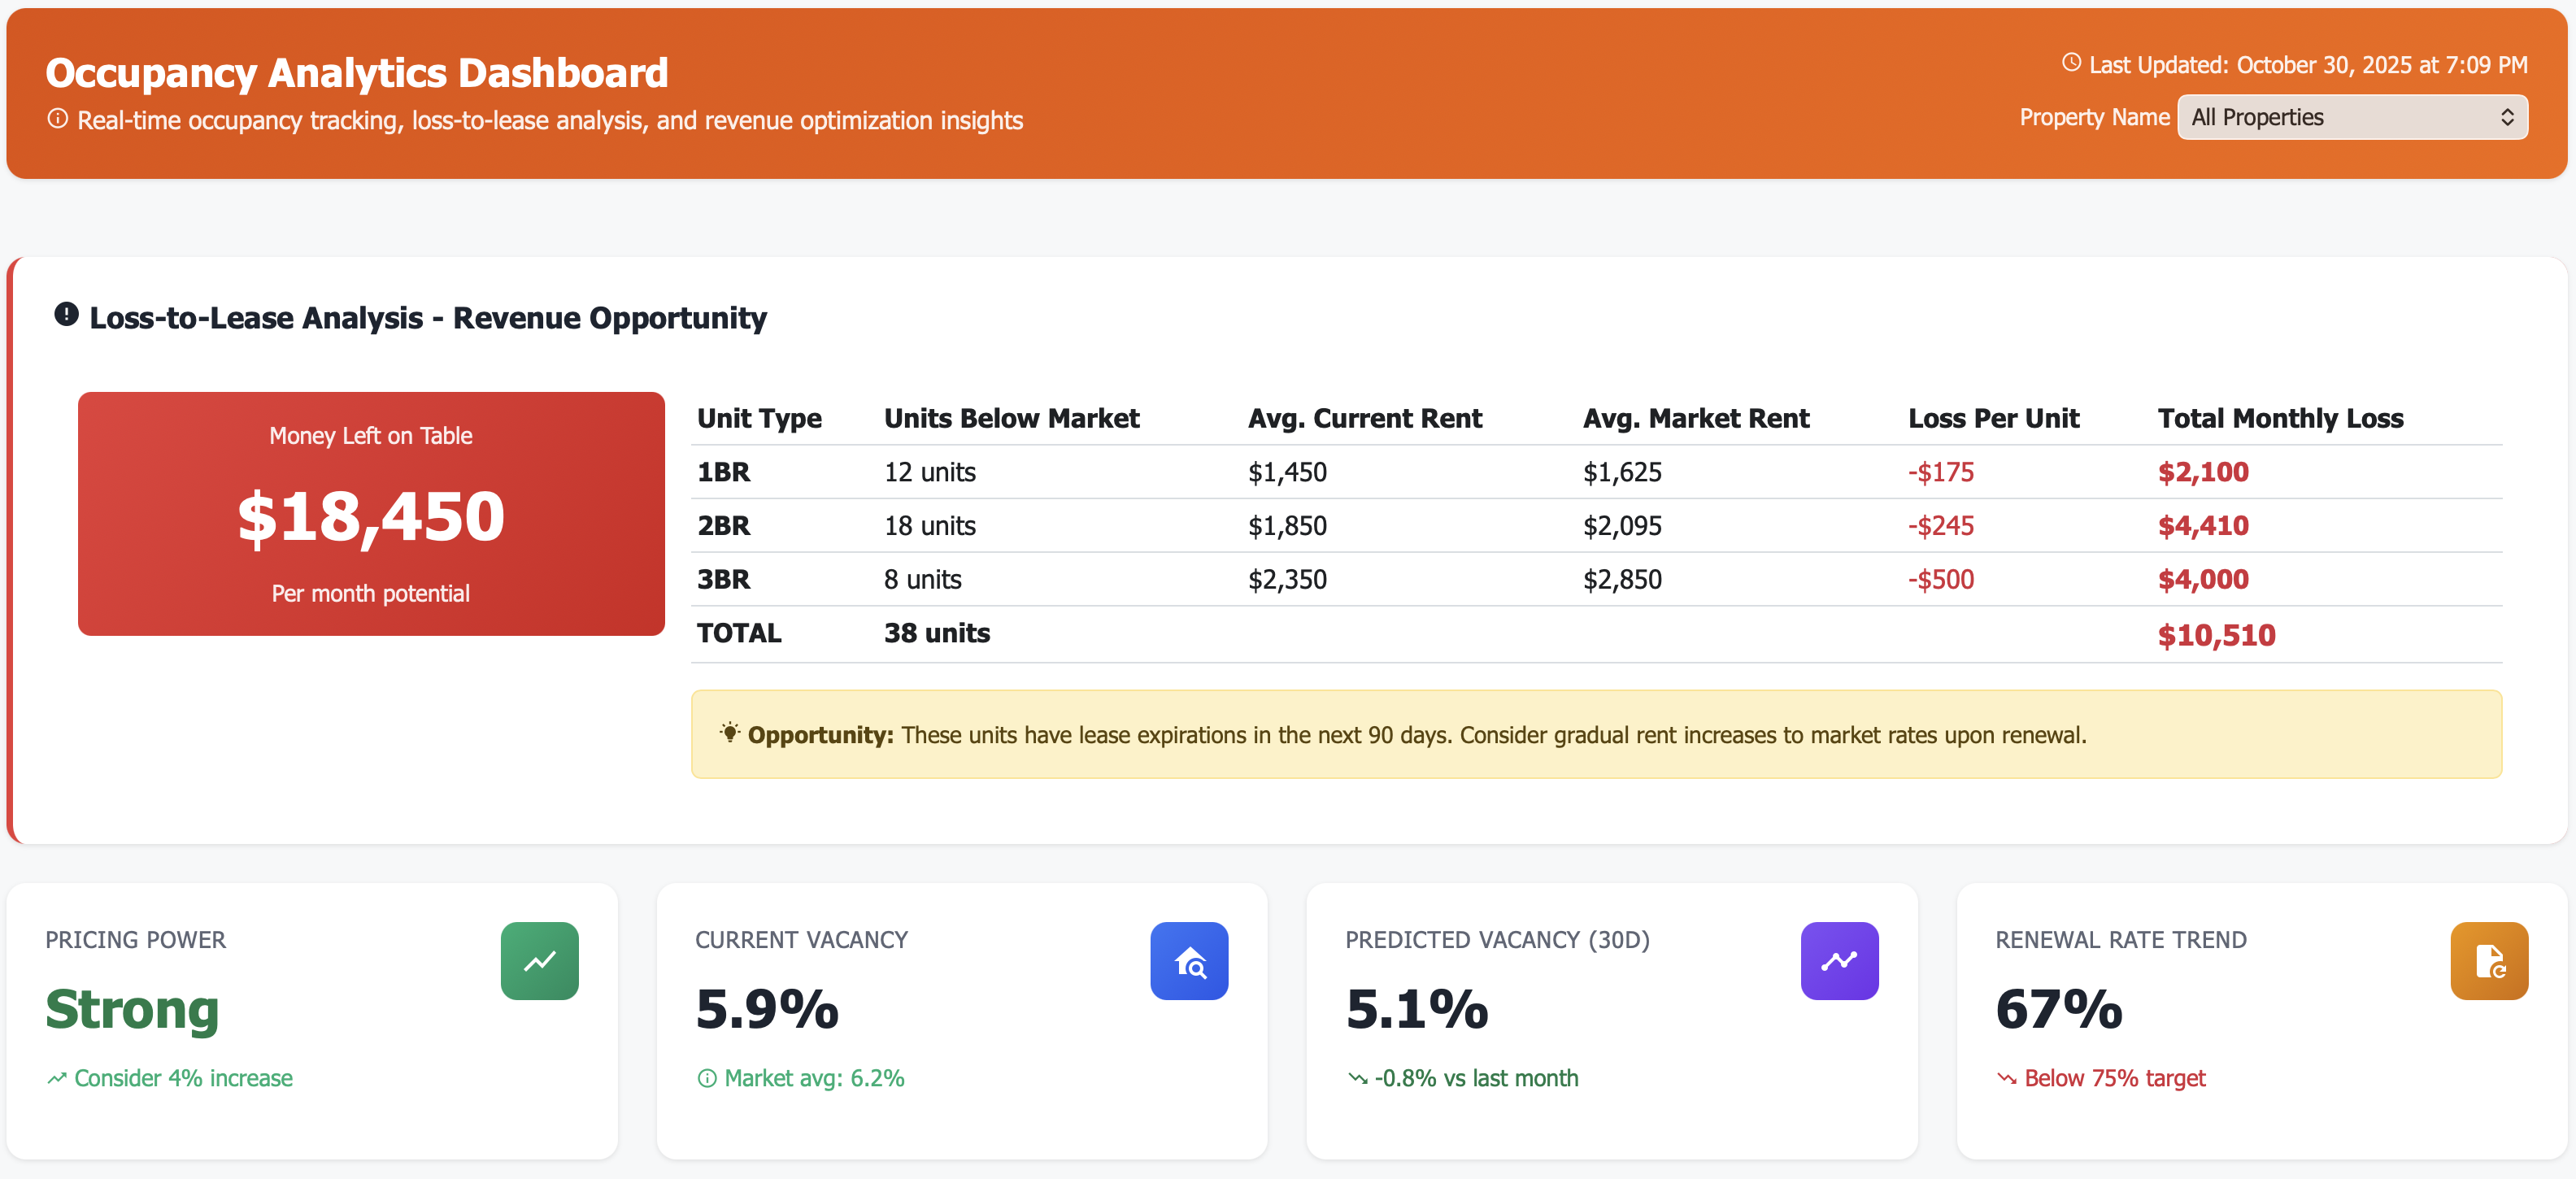The width and height of the screenshot is (2576, 1179).
Task: Click the green Pricing Power trend icon
Action: (x=539, y=961)
